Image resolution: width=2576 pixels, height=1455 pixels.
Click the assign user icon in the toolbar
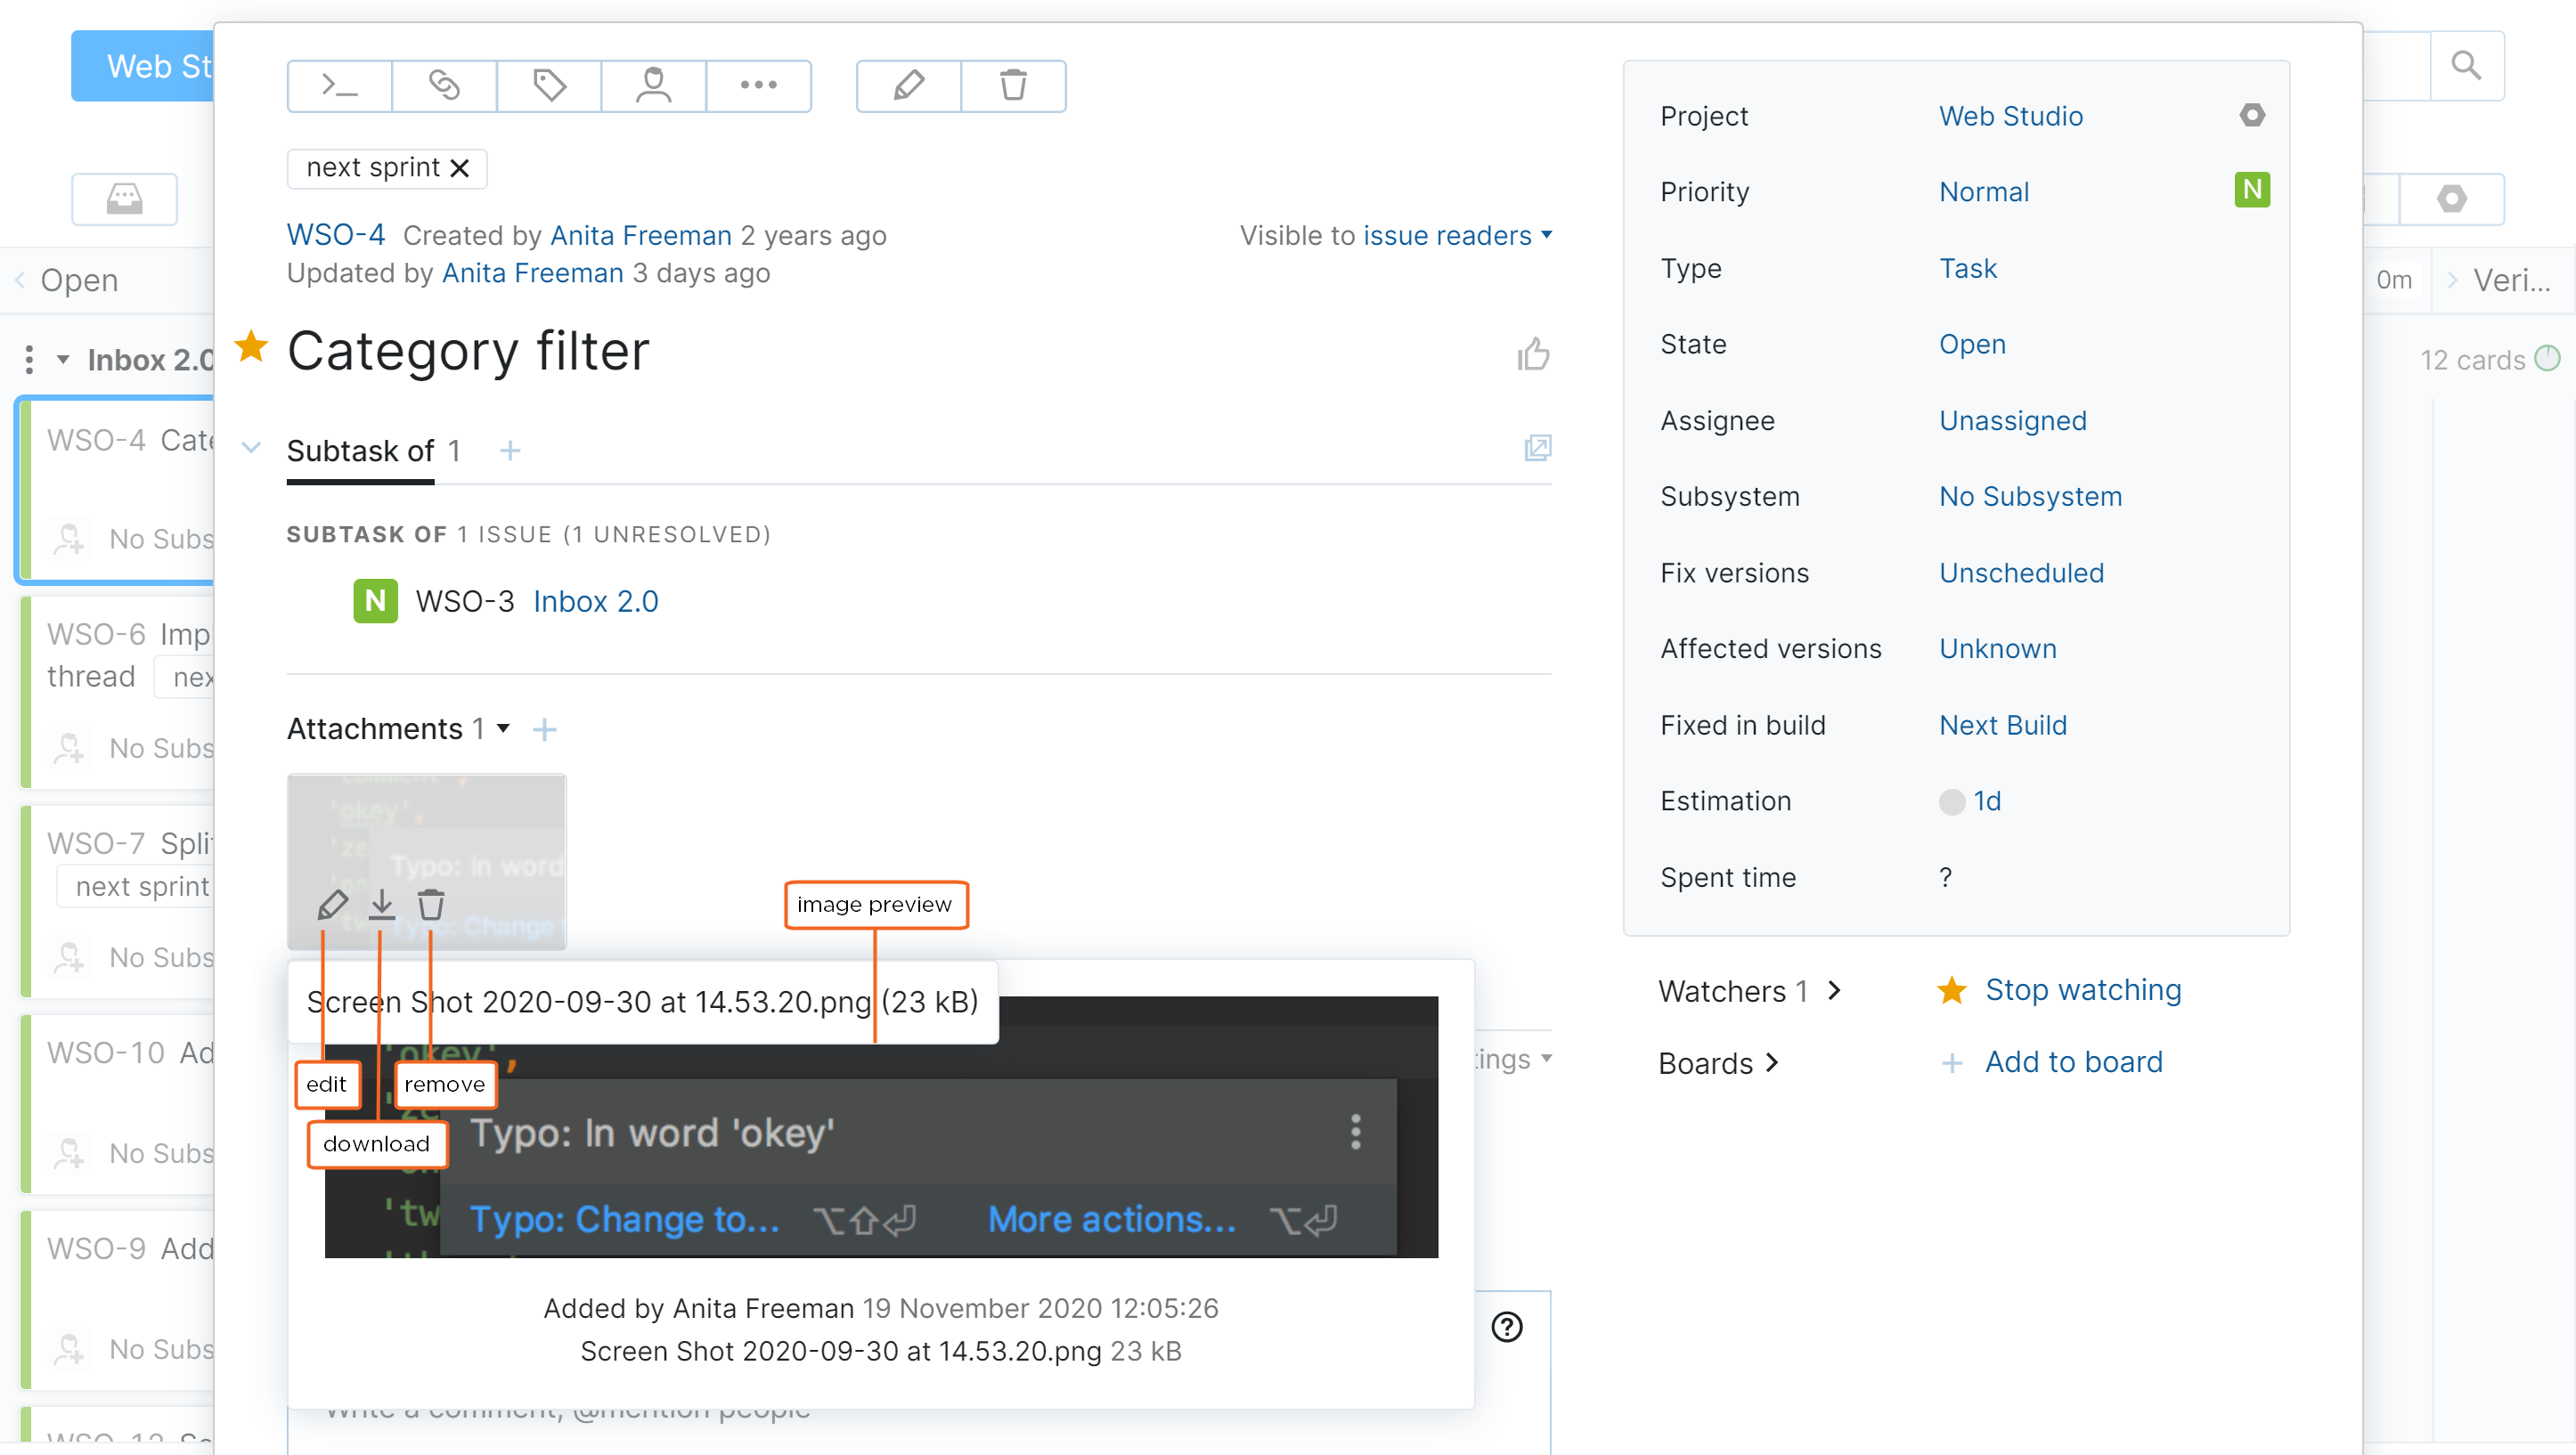(x=653, y=86)
